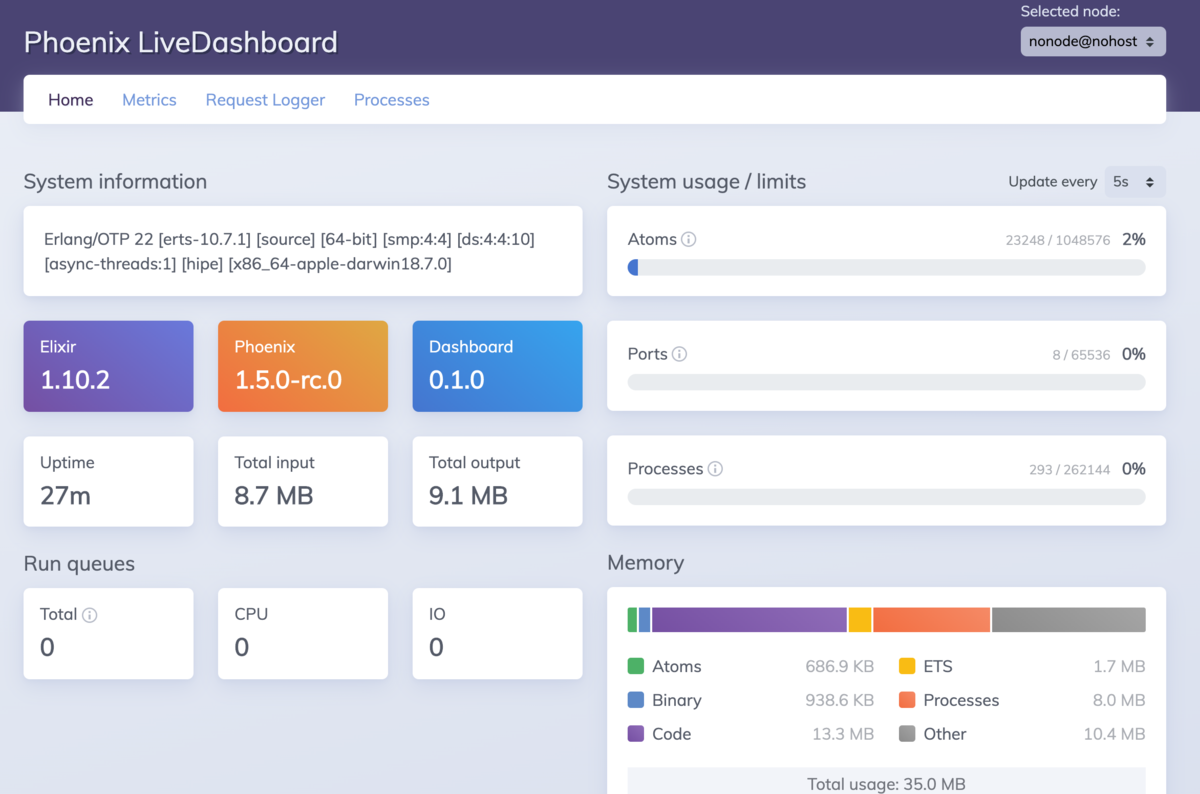
Task: Click the 13.3 MB Code memory value
Action: coord(843,734)
